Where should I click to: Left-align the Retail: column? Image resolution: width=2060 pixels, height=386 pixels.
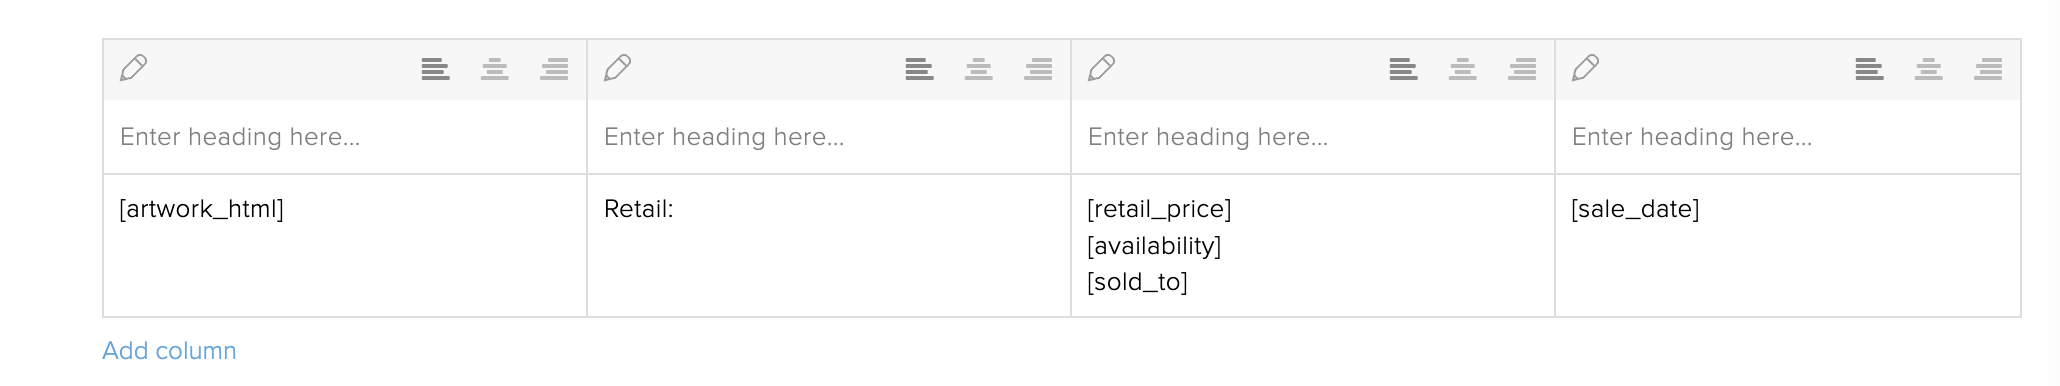coord(919,69)
